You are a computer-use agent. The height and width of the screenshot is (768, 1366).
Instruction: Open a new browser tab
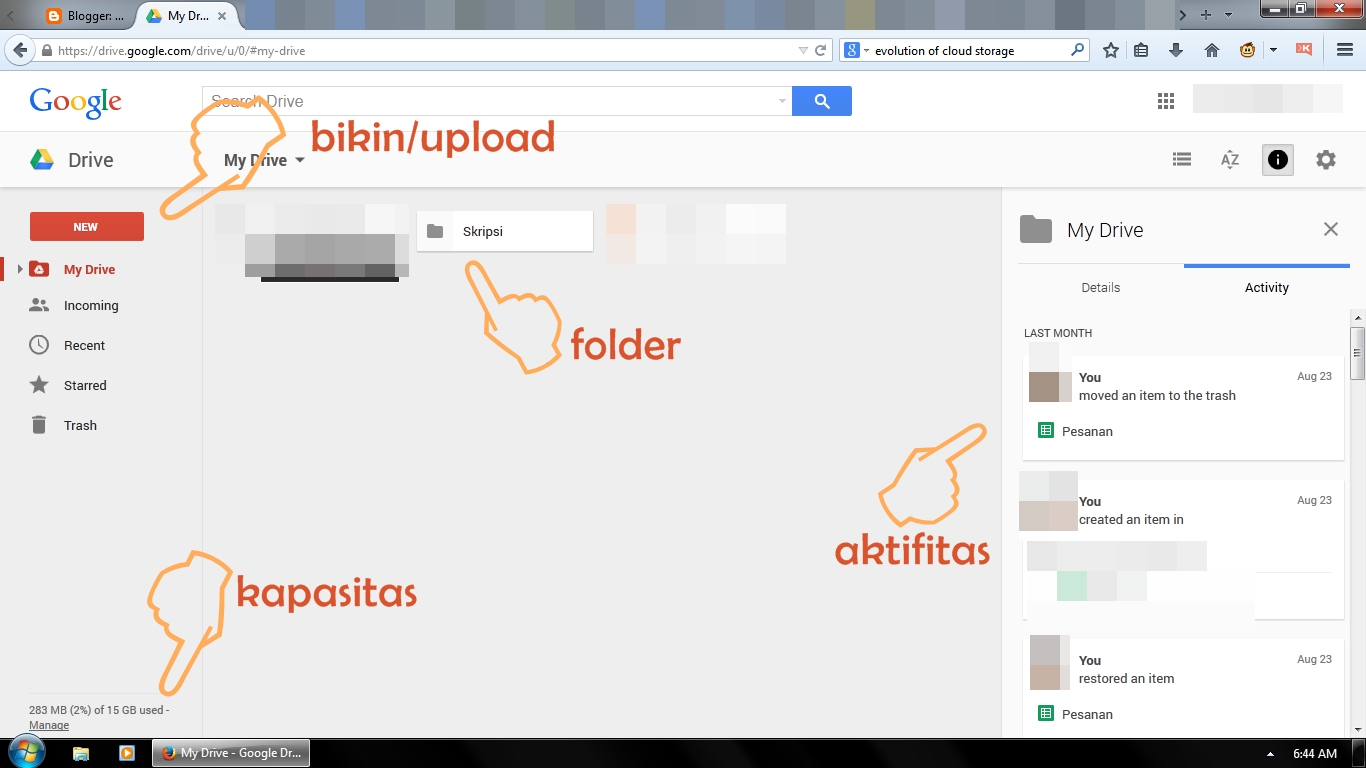(x=1206, y=15)
